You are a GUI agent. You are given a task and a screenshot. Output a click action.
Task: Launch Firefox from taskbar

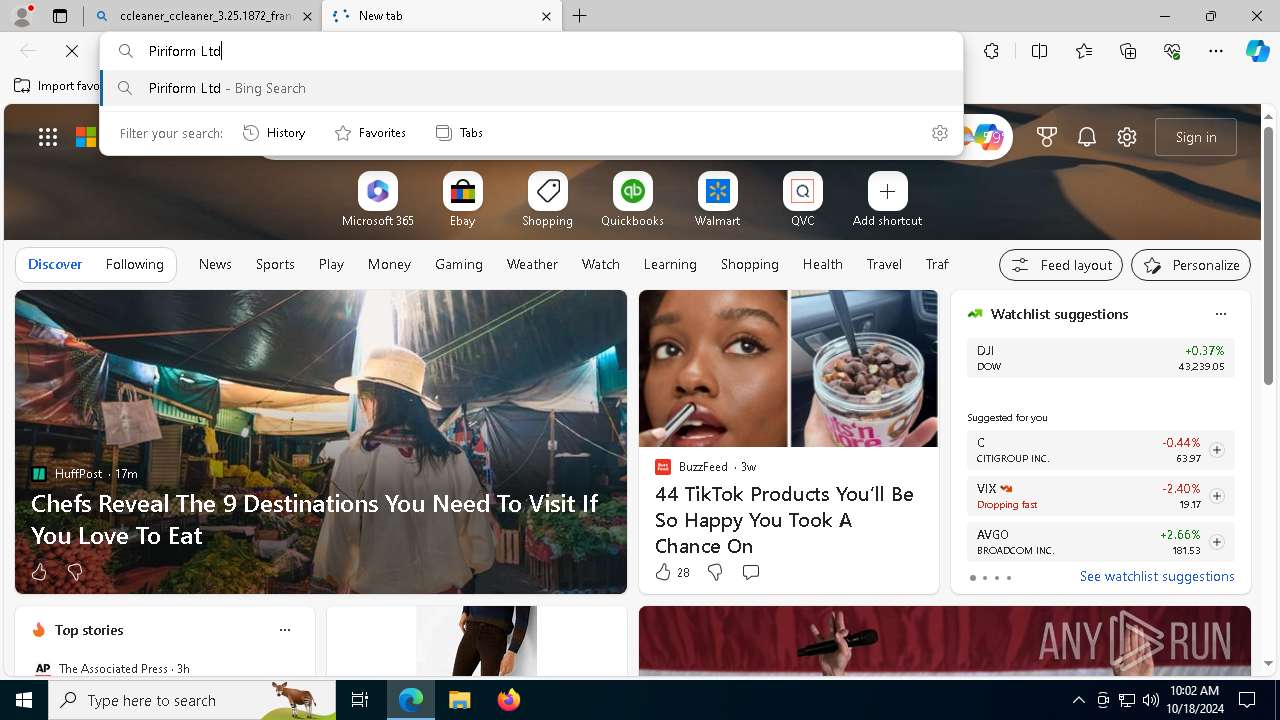pos(509,700)
